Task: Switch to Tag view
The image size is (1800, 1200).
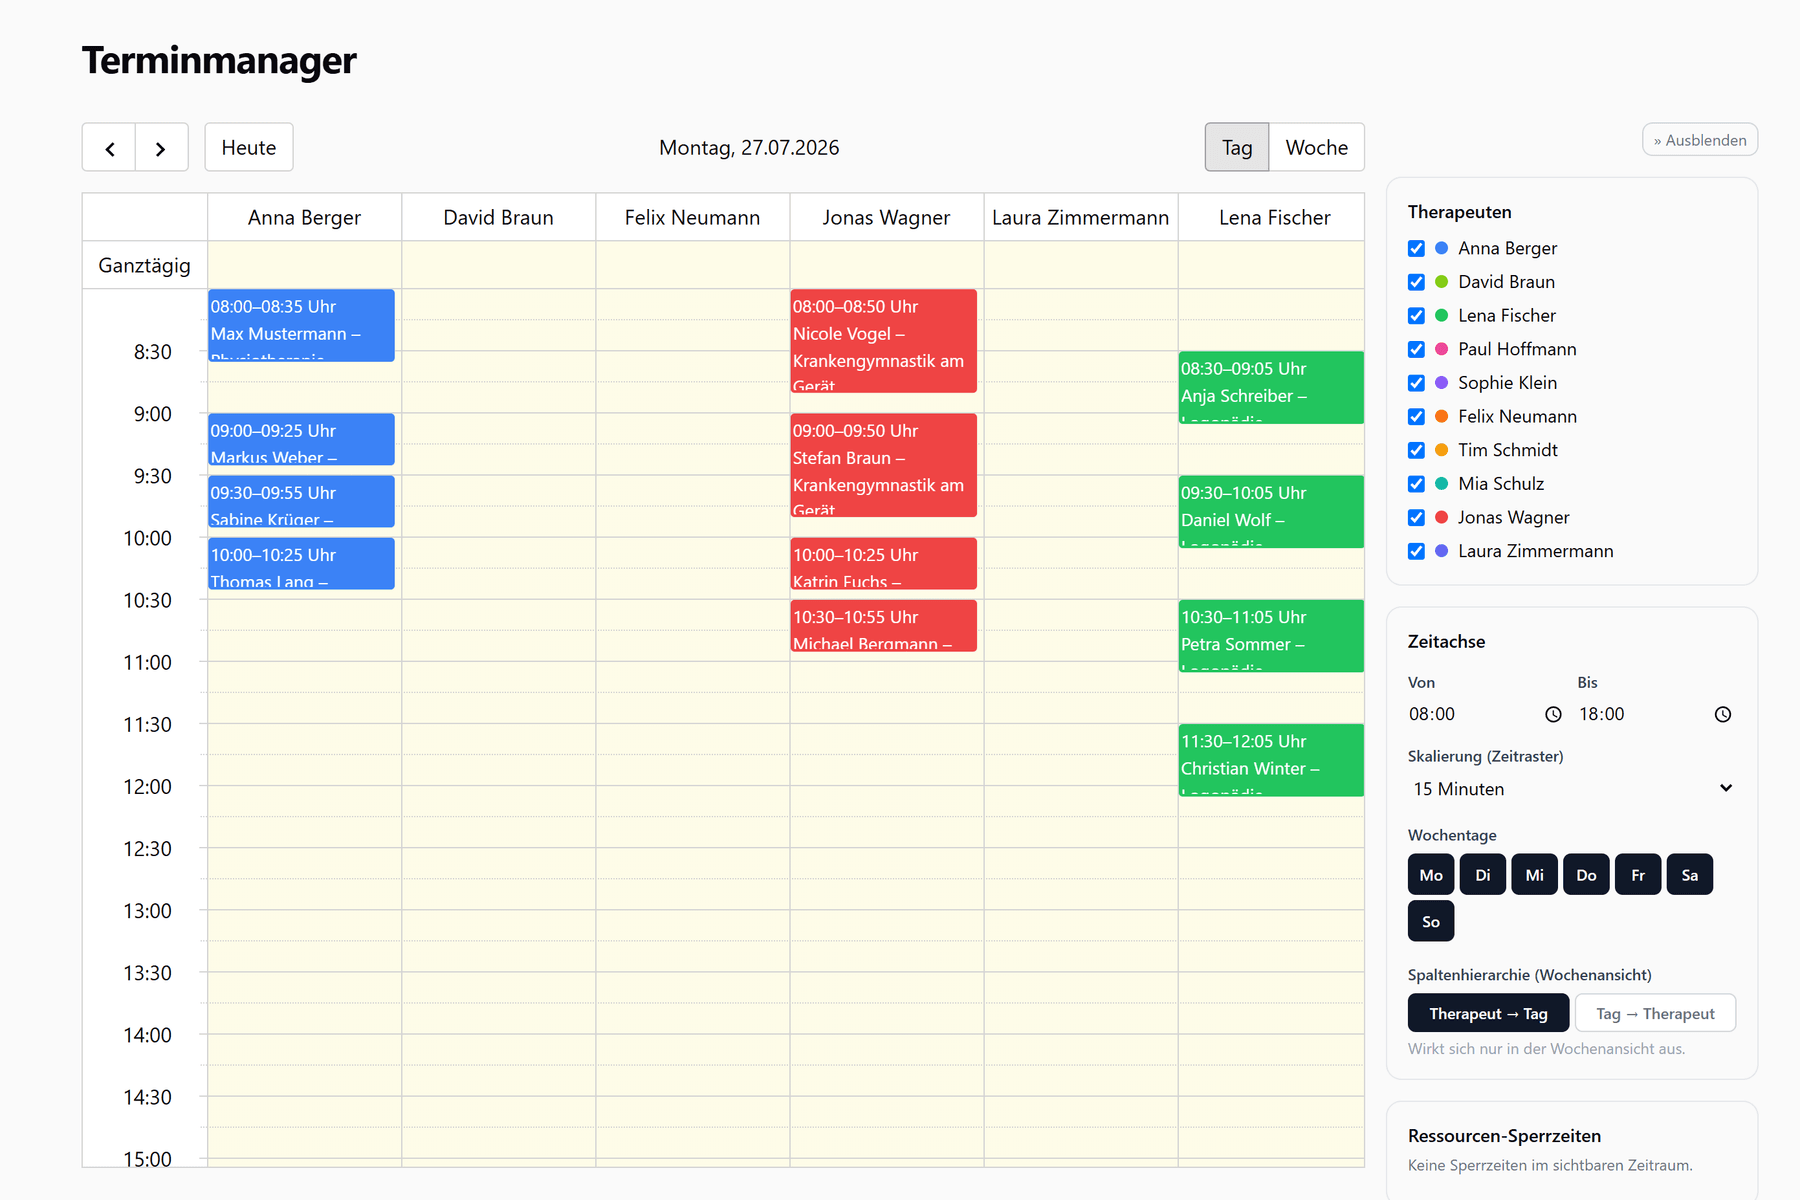Action: coord(1237,148)
